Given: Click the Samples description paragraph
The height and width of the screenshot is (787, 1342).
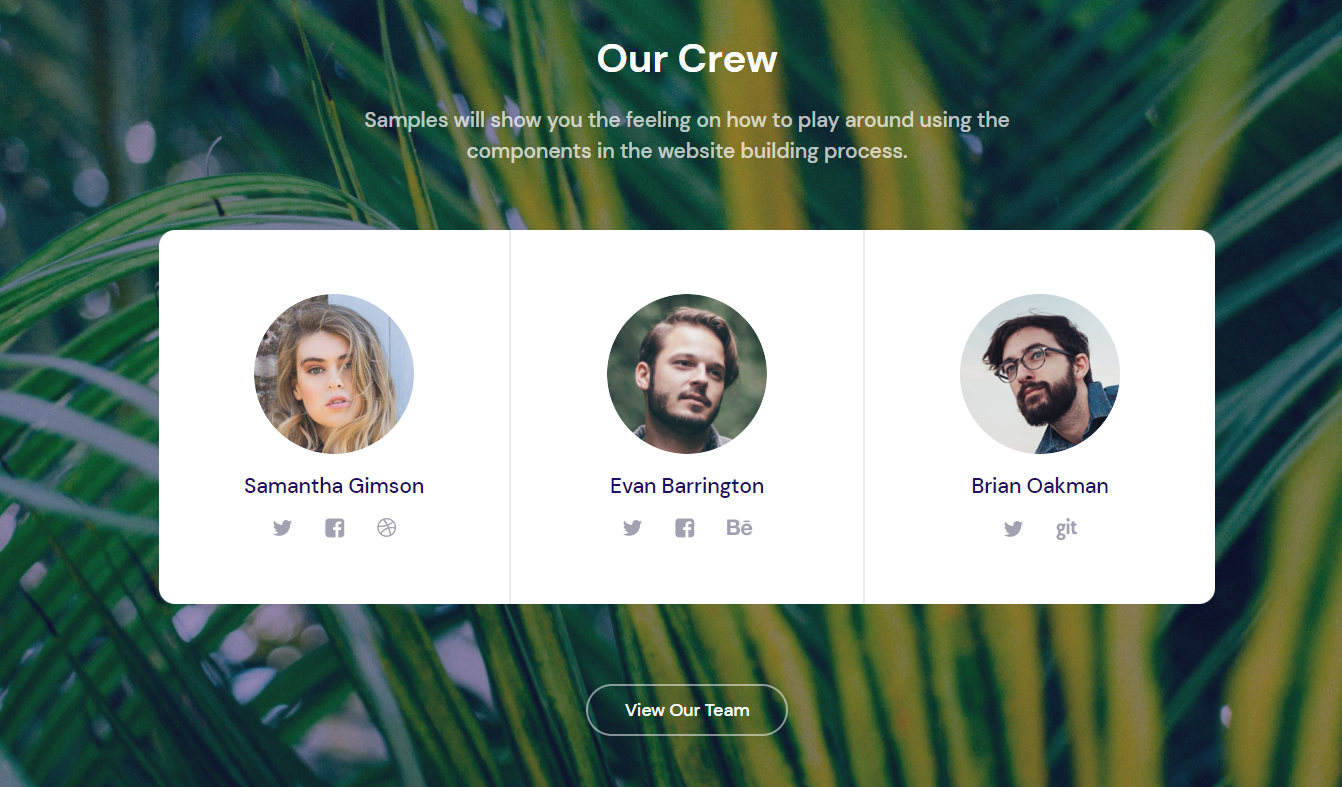Looking at the screenshot, I should pos(687,135).
